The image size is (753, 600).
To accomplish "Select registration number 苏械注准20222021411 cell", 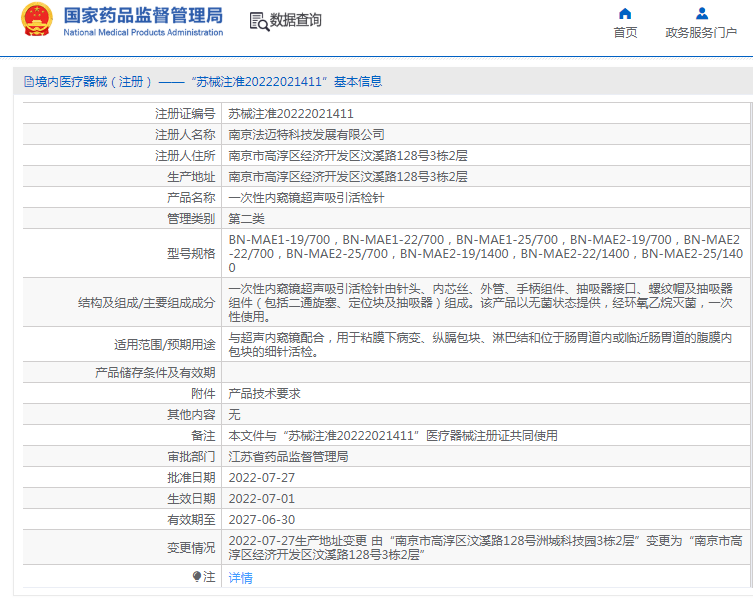I will 291,113.
